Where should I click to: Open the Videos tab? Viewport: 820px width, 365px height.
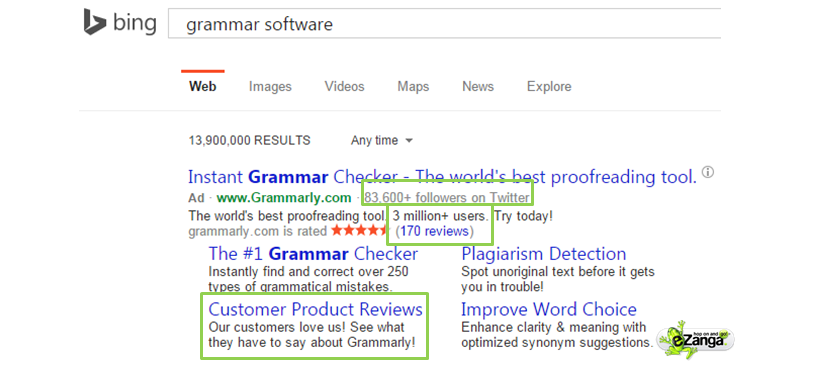(x=344, y=86)
